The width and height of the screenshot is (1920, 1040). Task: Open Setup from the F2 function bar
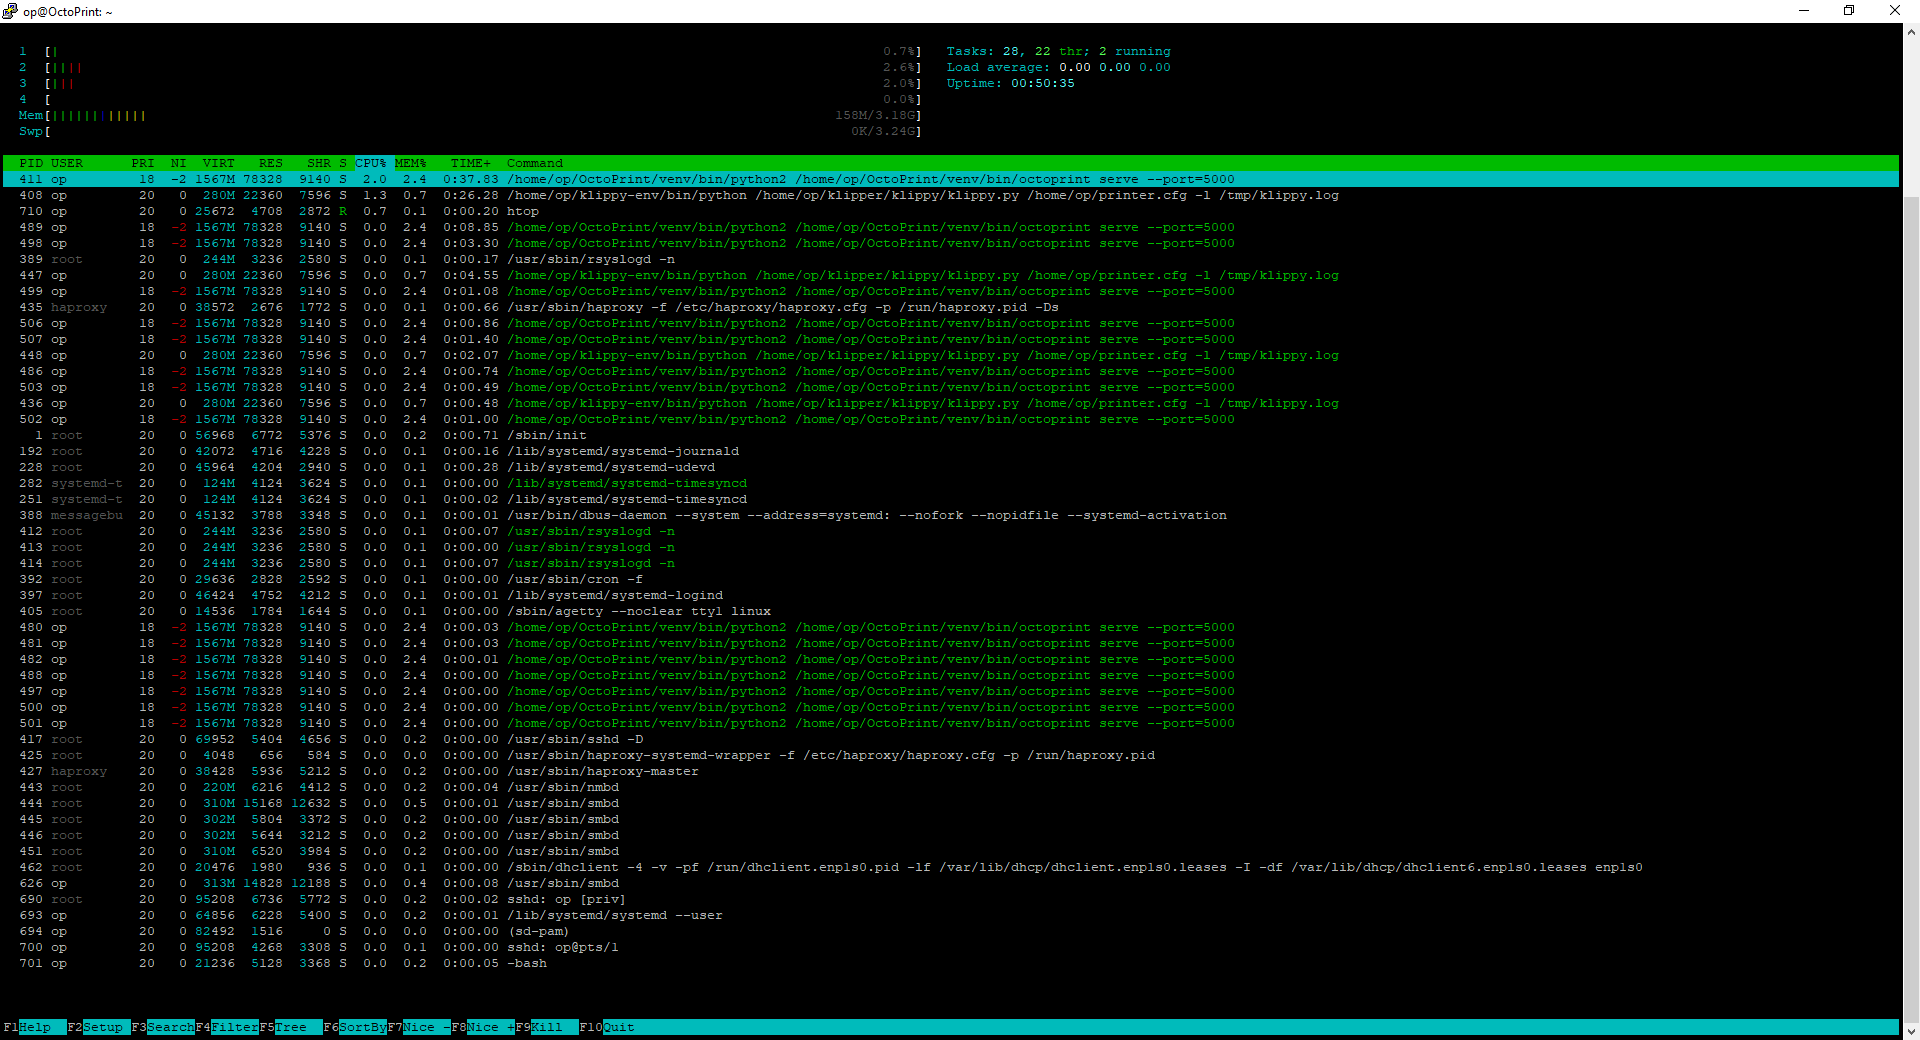click(x=103, y=1027)
